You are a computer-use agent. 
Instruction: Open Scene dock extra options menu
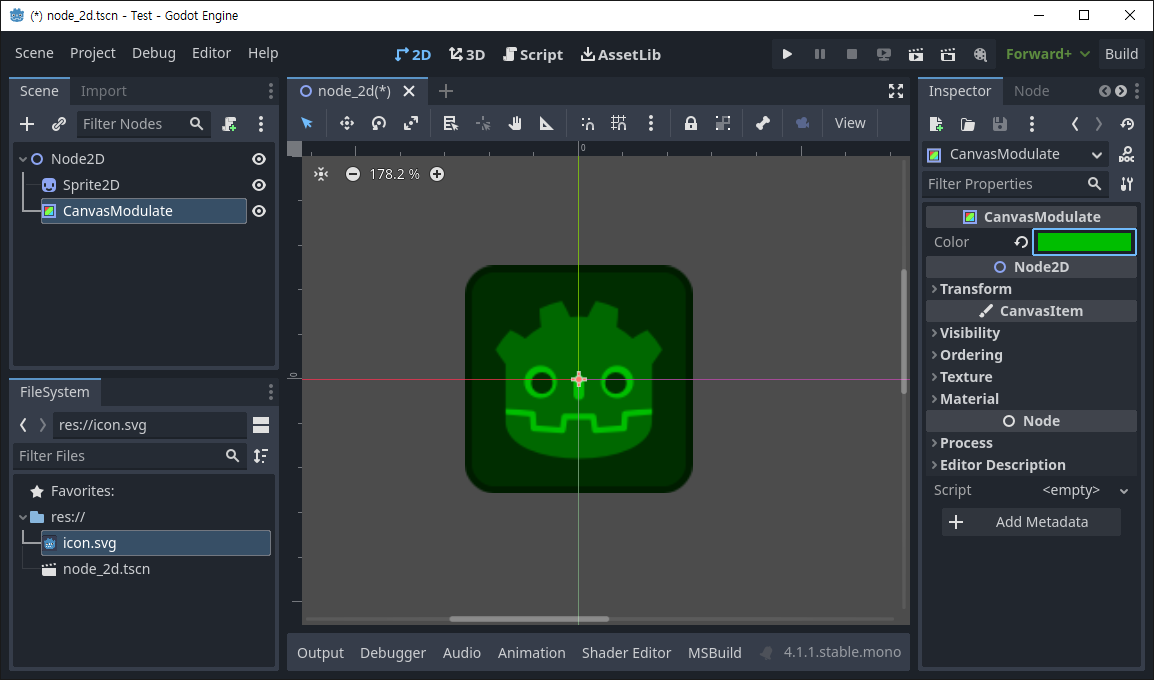(x=261, y=124)
